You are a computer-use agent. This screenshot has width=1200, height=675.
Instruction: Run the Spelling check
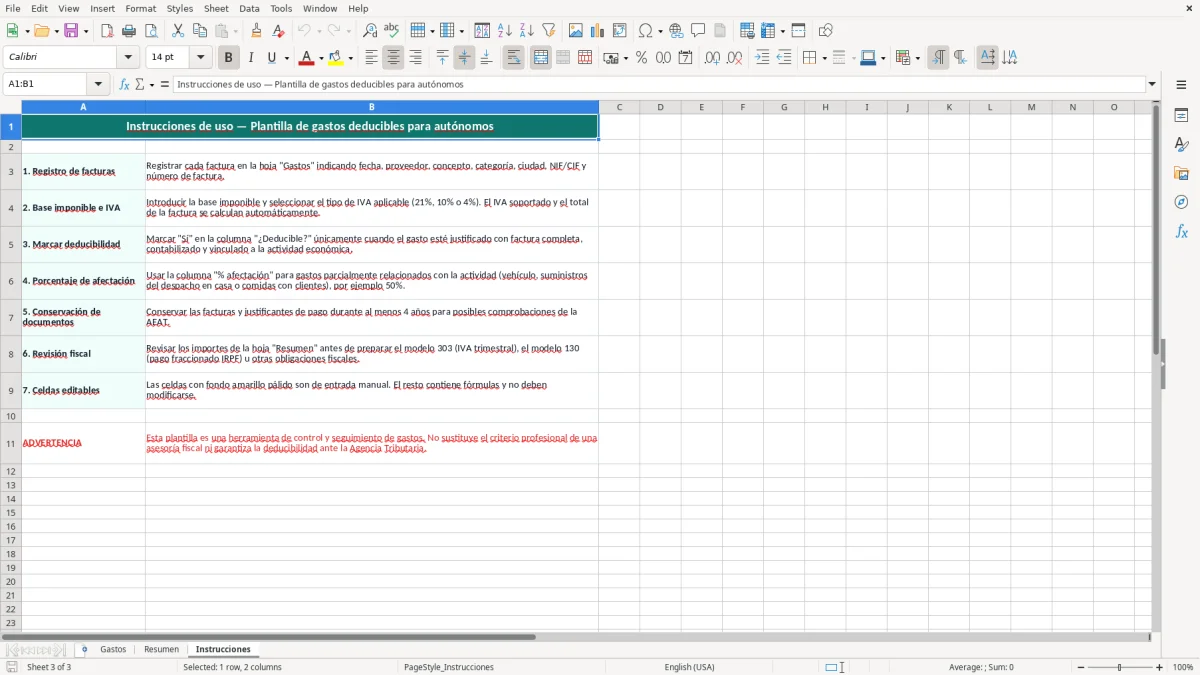(x=392, y=31)
